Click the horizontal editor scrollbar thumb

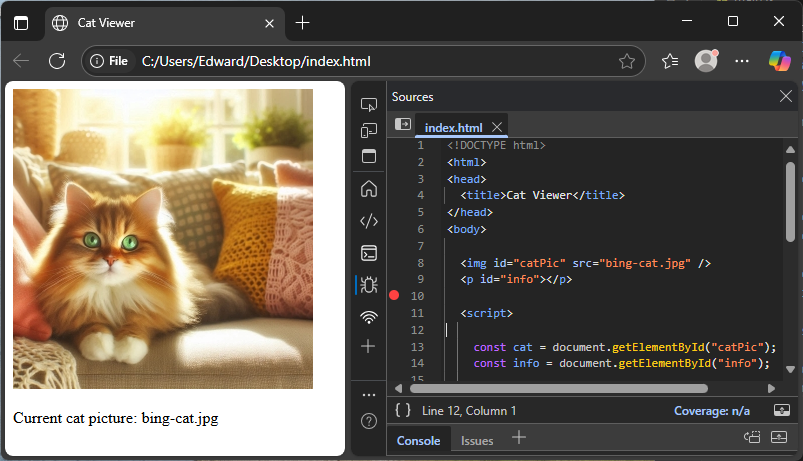(x=559, y=388)
